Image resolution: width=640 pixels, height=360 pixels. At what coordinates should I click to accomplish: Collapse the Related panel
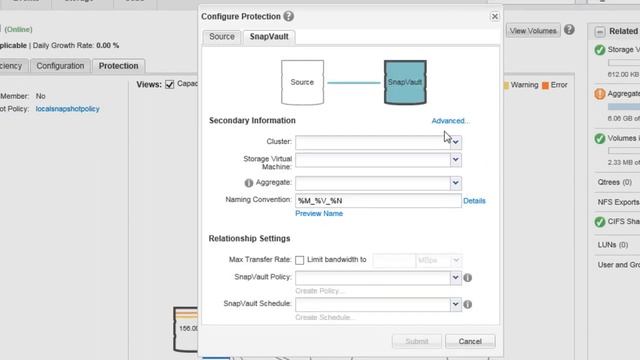pyautogui.click(x=600, y=31)
